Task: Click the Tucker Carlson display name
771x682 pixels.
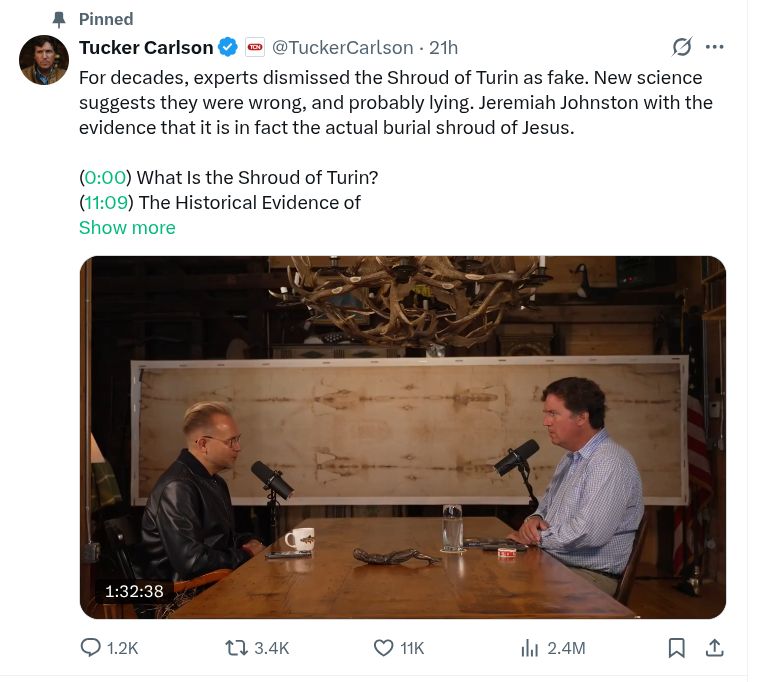Action: coord(146,48)
